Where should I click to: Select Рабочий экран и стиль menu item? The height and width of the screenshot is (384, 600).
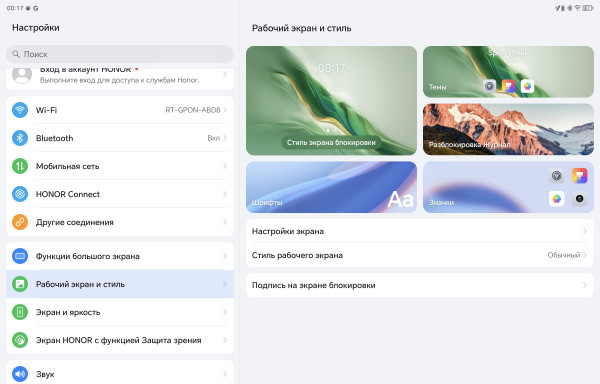point(120,284)
